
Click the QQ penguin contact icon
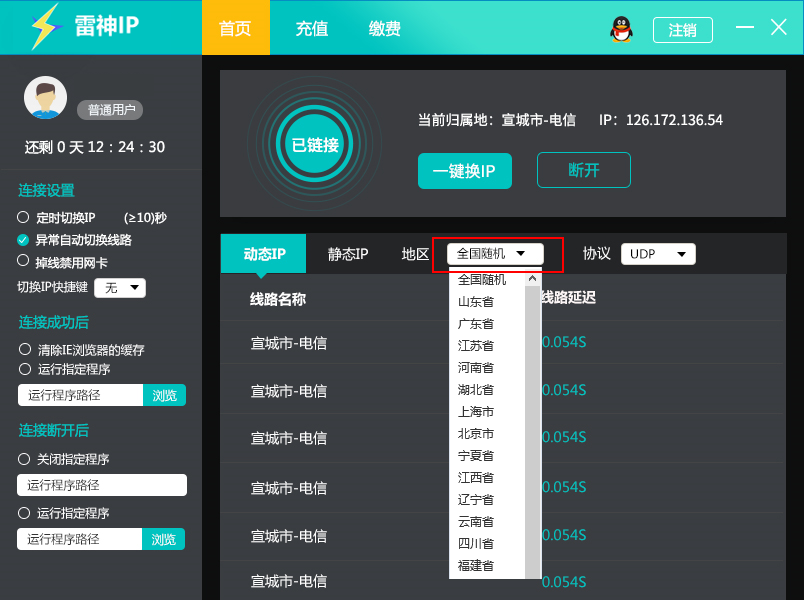coord(621,29)
